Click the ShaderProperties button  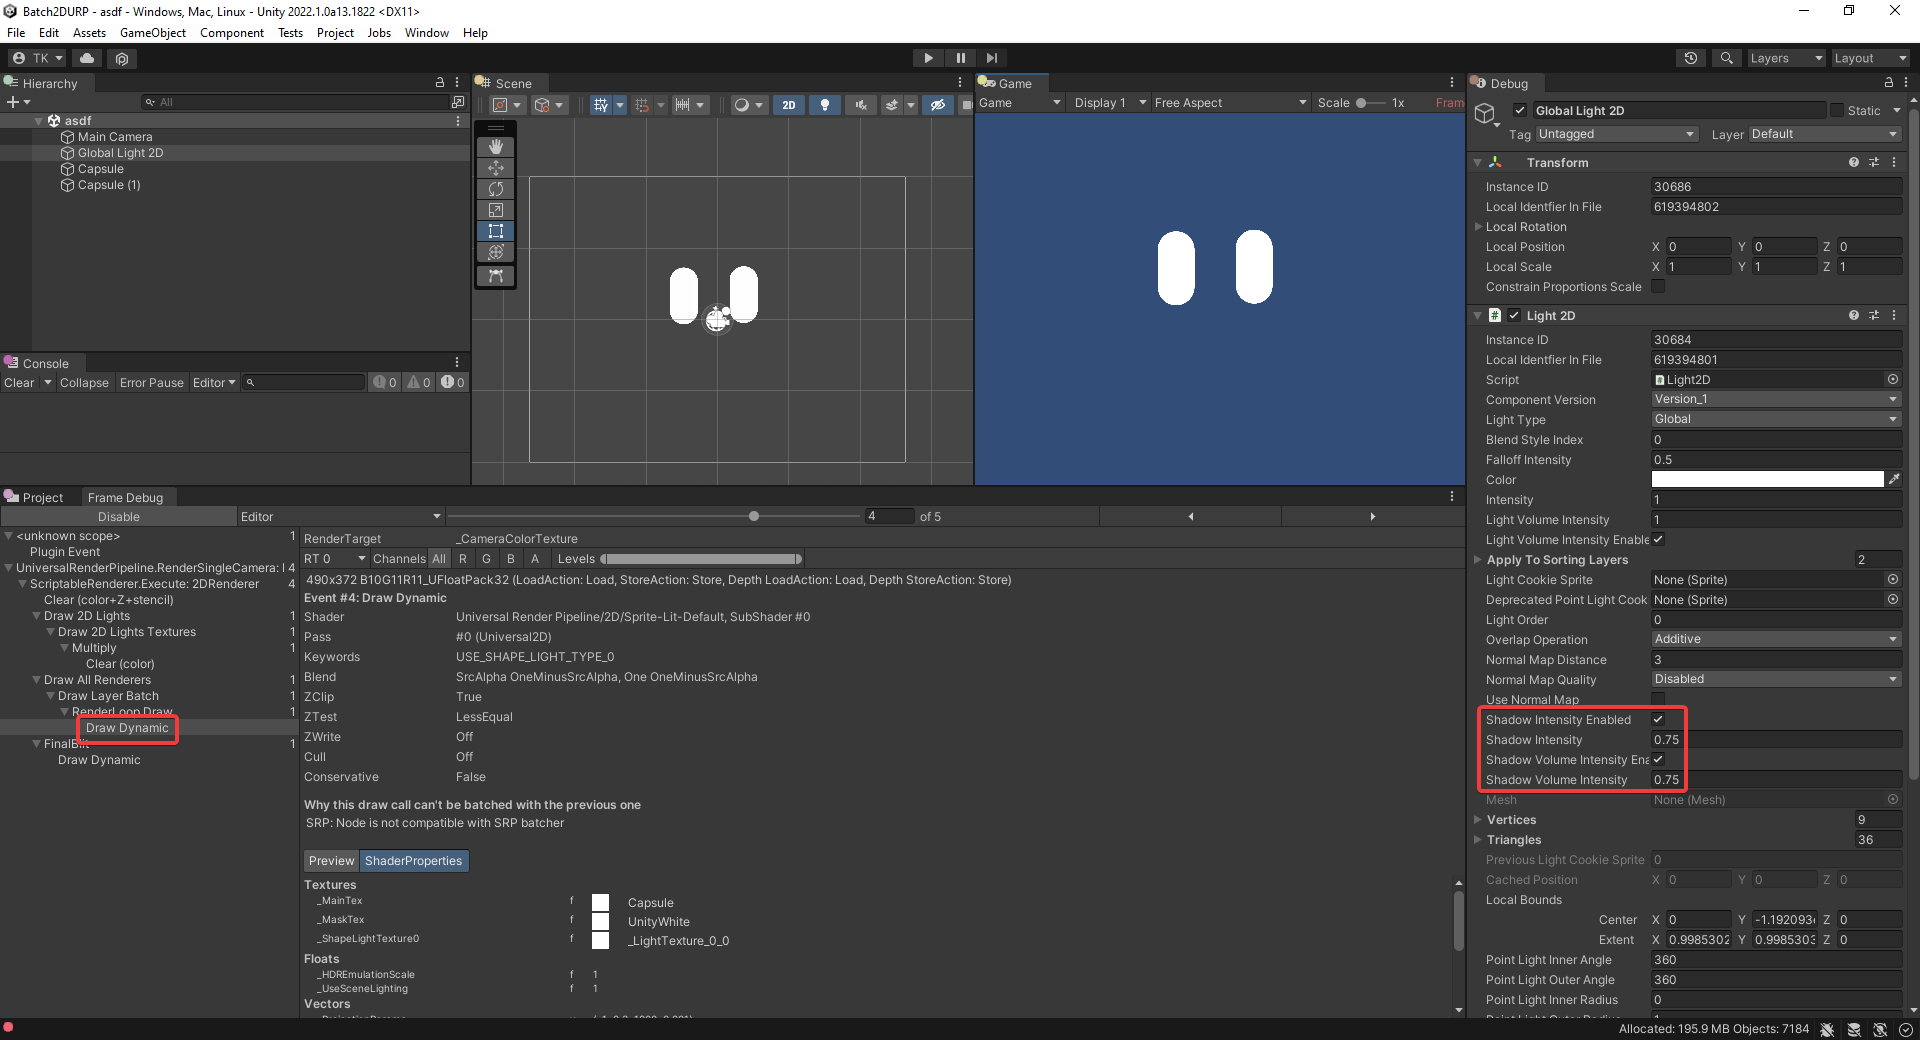[413, 861]
